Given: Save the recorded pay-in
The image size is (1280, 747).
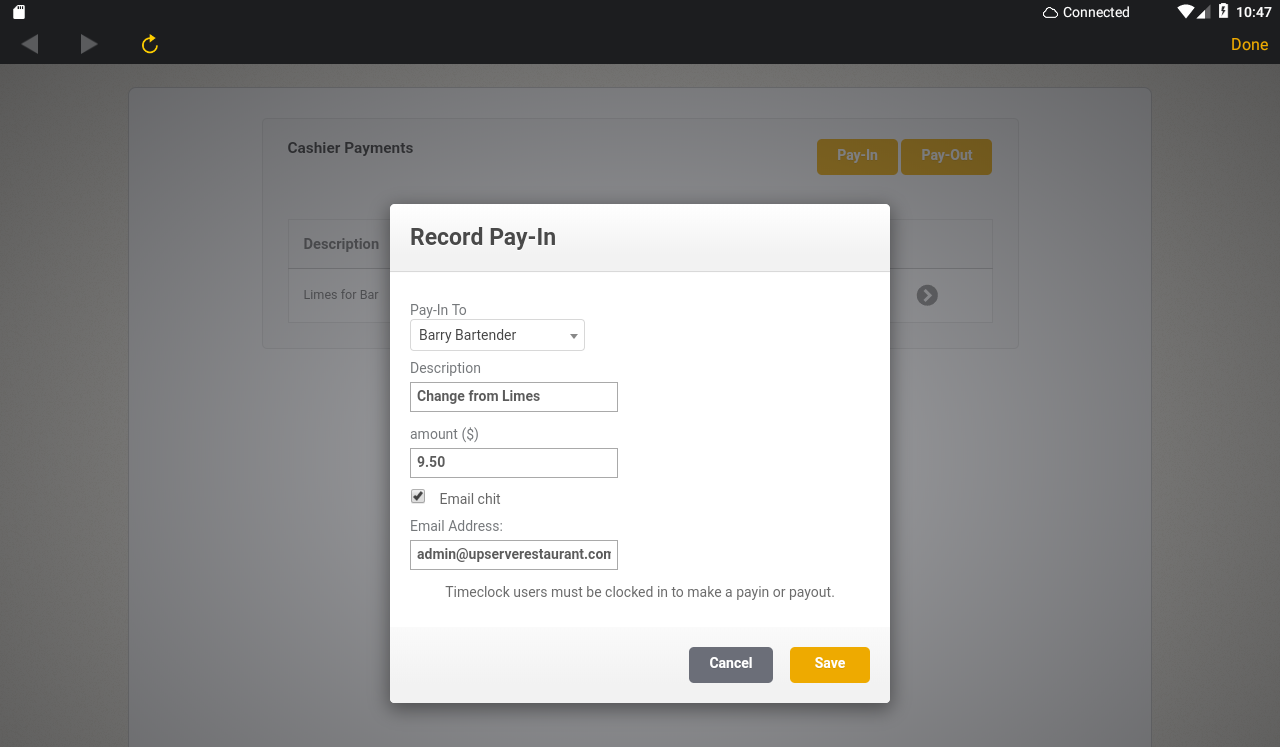Looking at the screenshot, I should click(829, 664).
